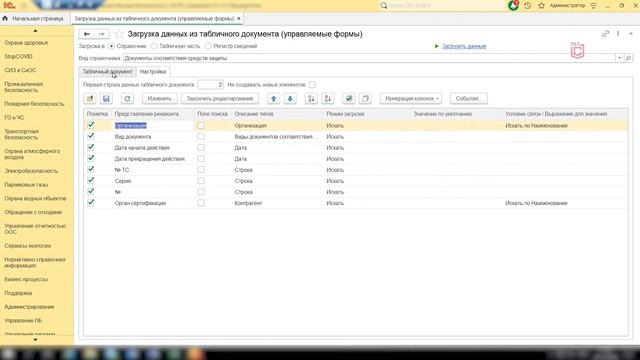640x360 pixels.
Task: Click the save settings floppy disk icon
Action: 106,98
